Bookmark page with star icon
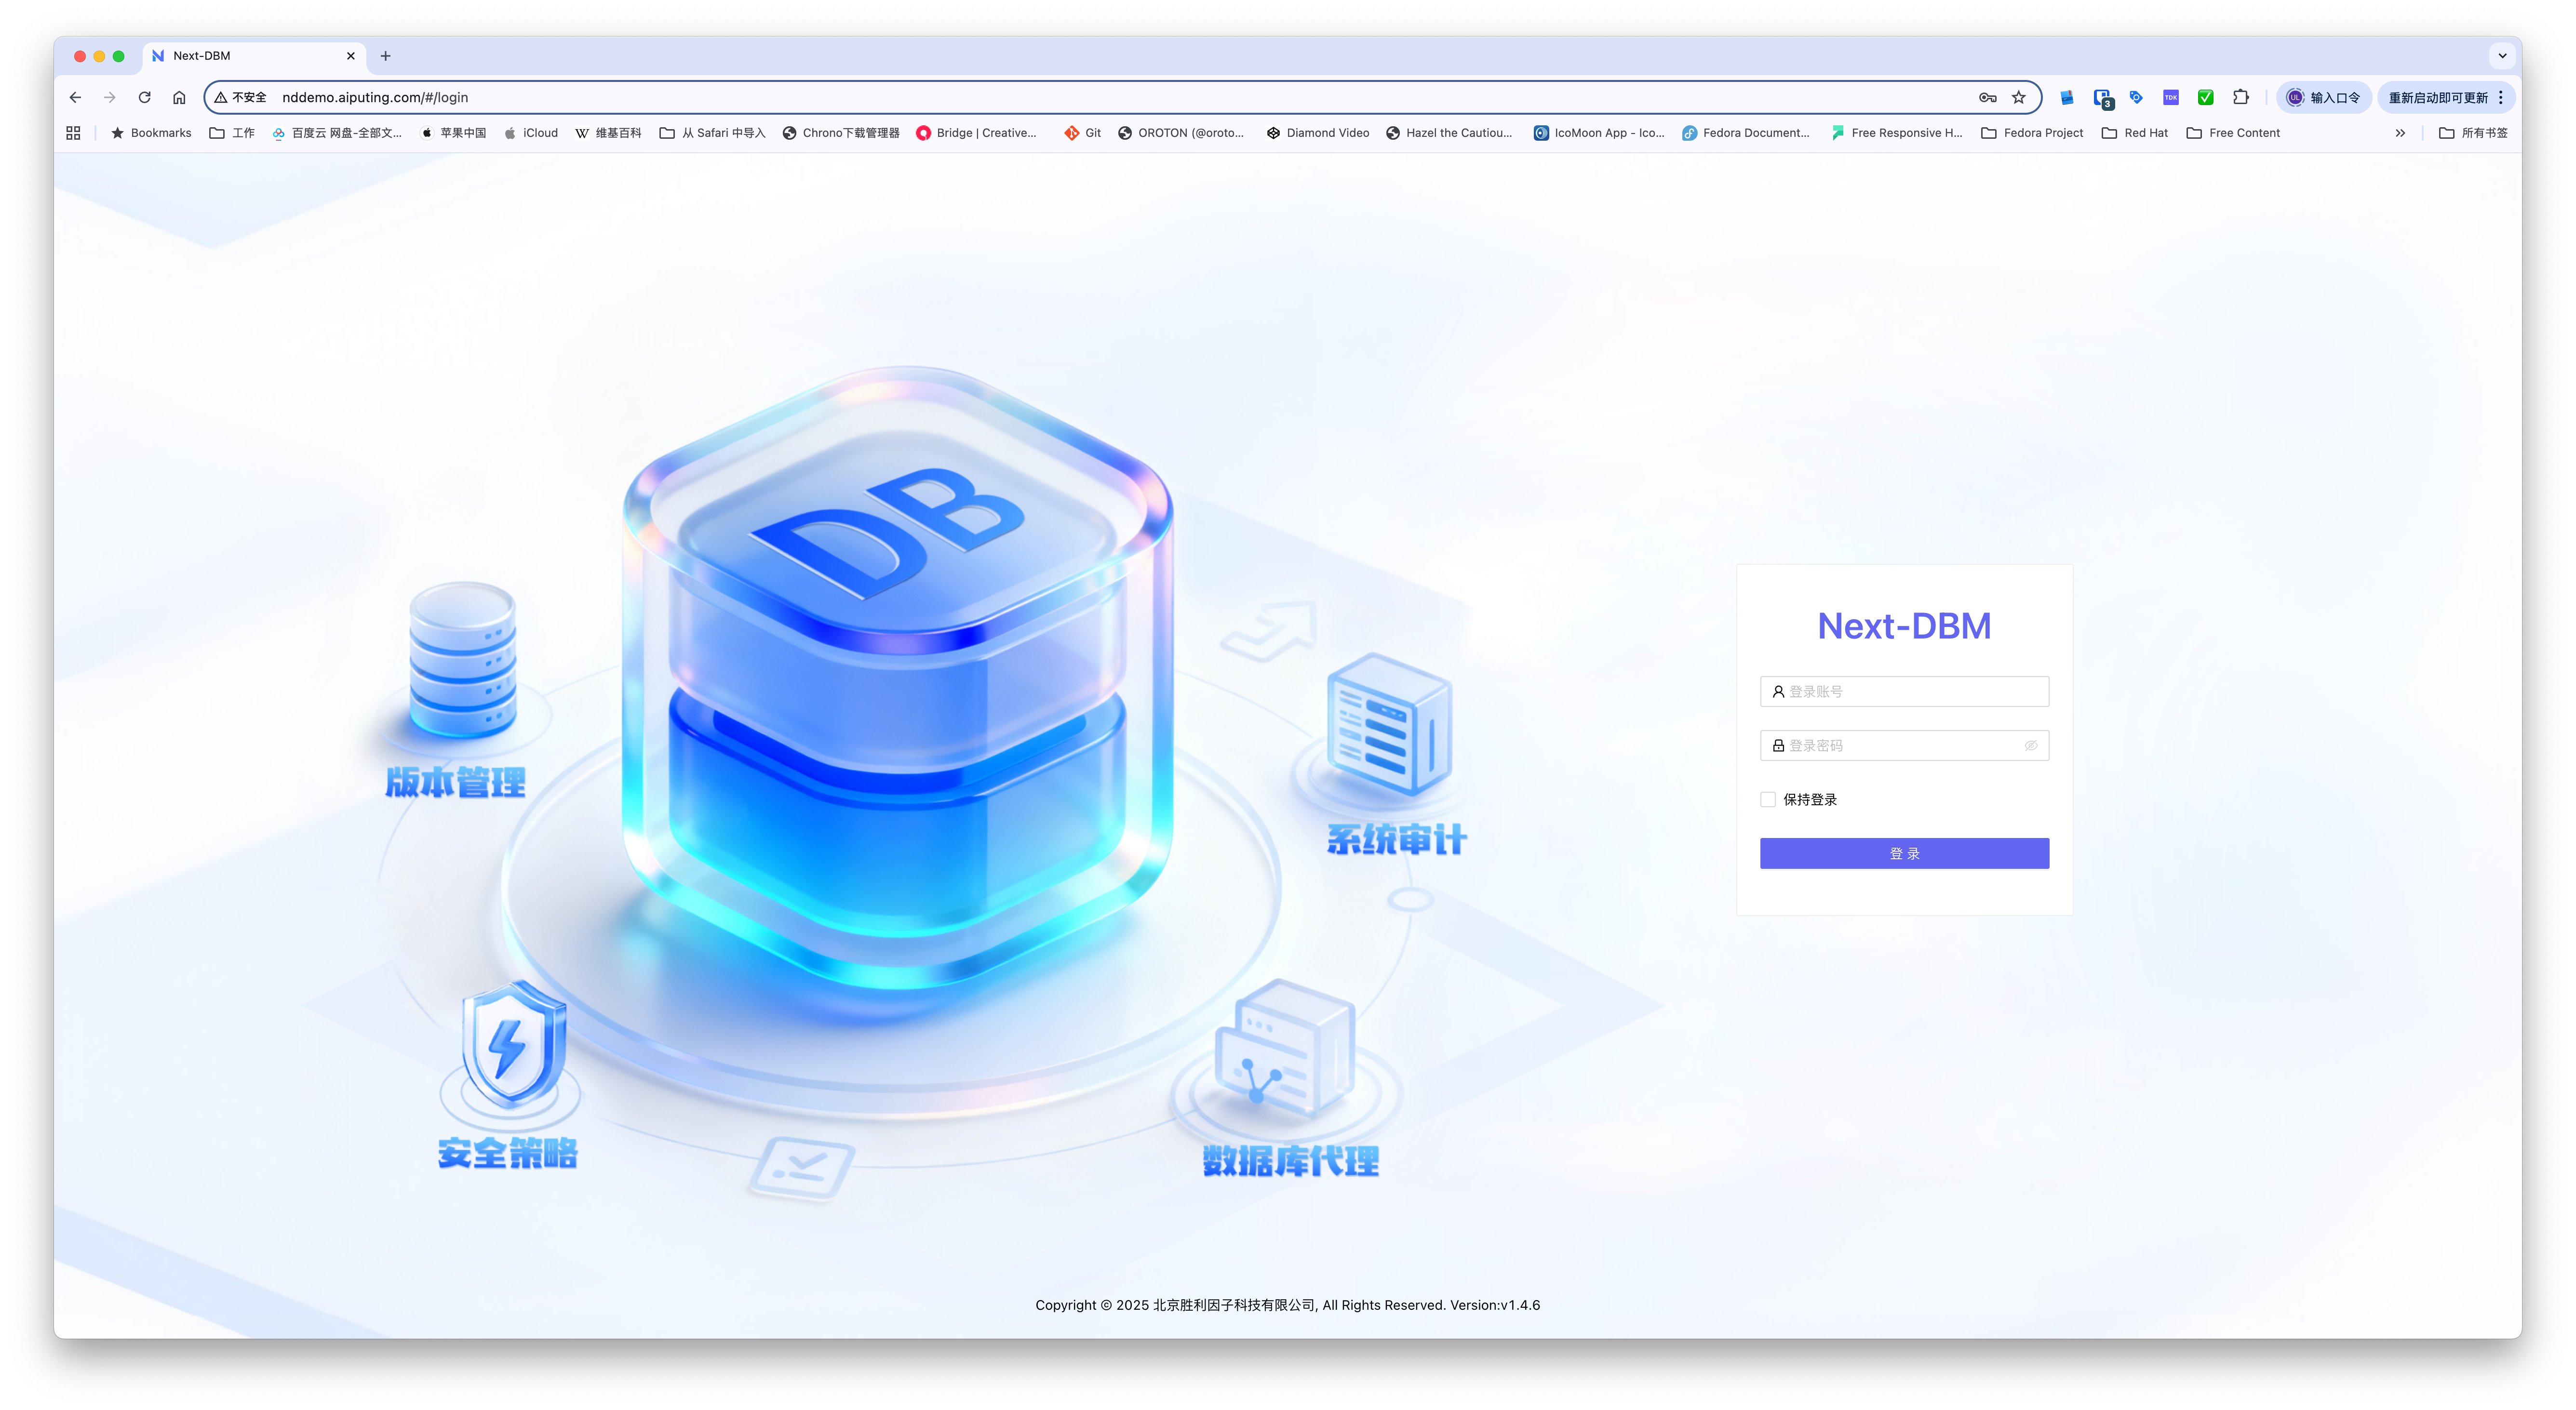The width and height of the screenshot is (2576, 1410). pyautogui.click(x=2018, y=97)
